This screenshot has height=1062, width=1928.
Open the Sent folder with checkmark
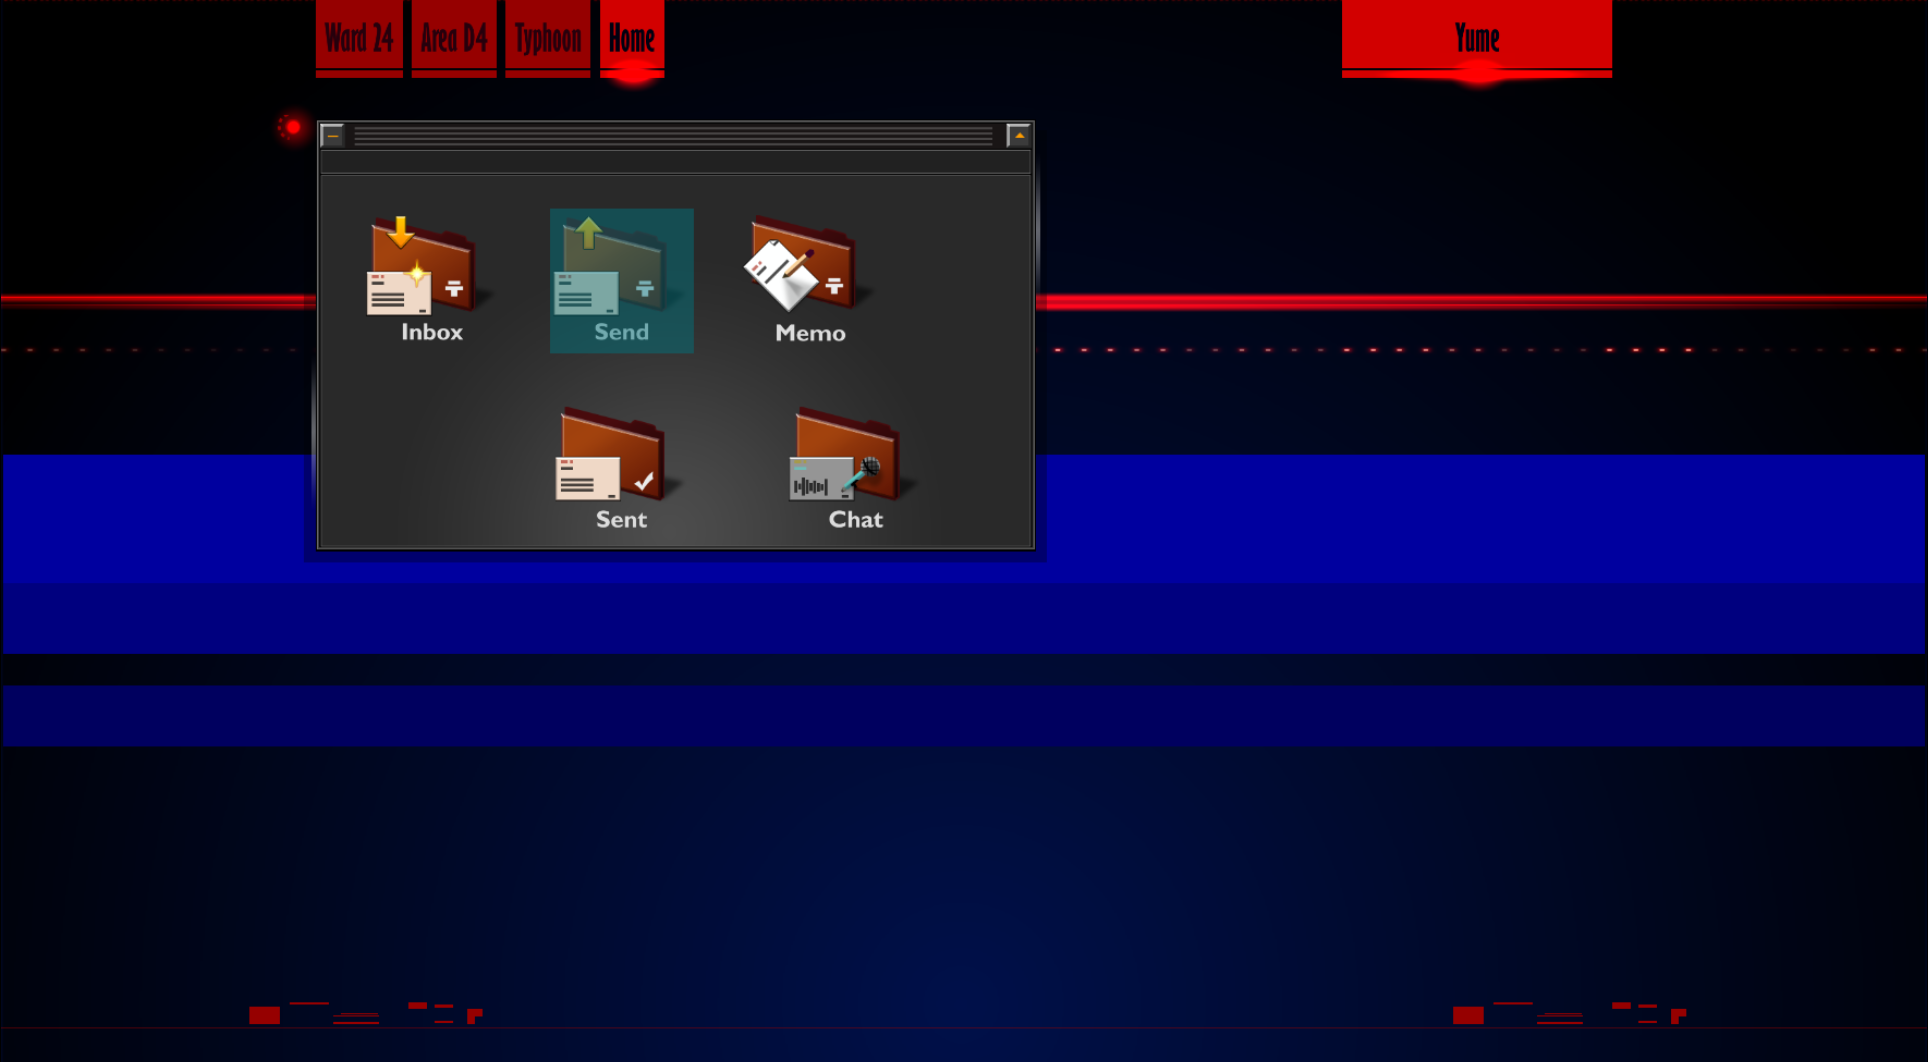pos(611,455)
